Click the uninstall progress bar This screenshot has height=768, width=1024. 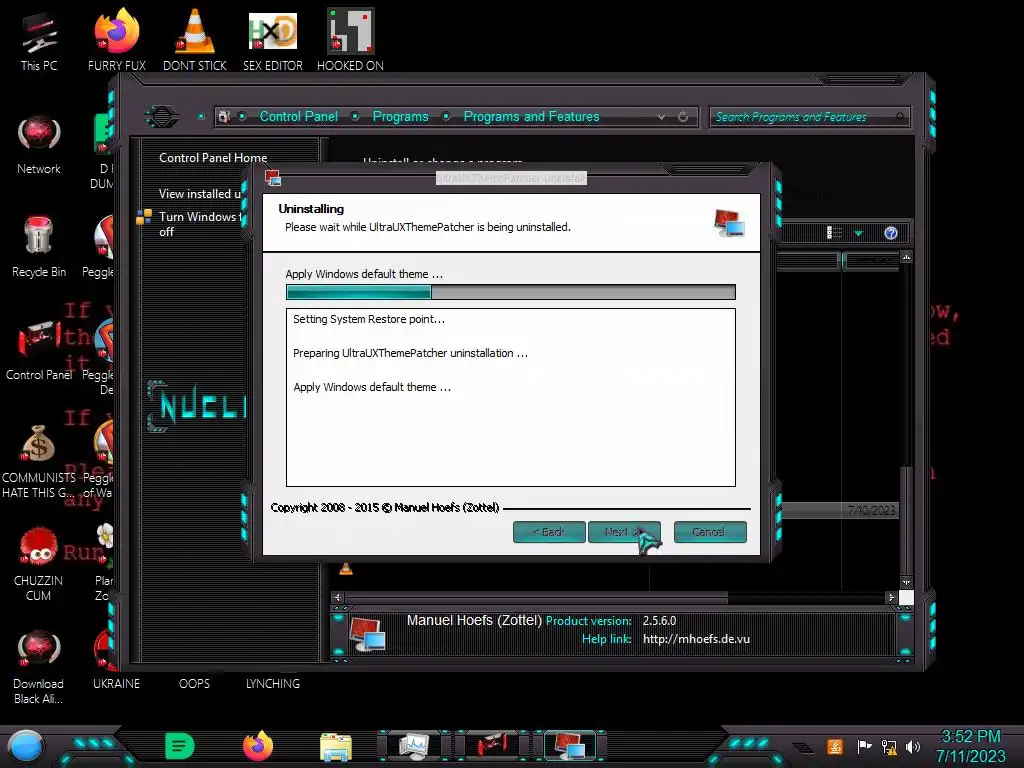(x=511, y=292)
